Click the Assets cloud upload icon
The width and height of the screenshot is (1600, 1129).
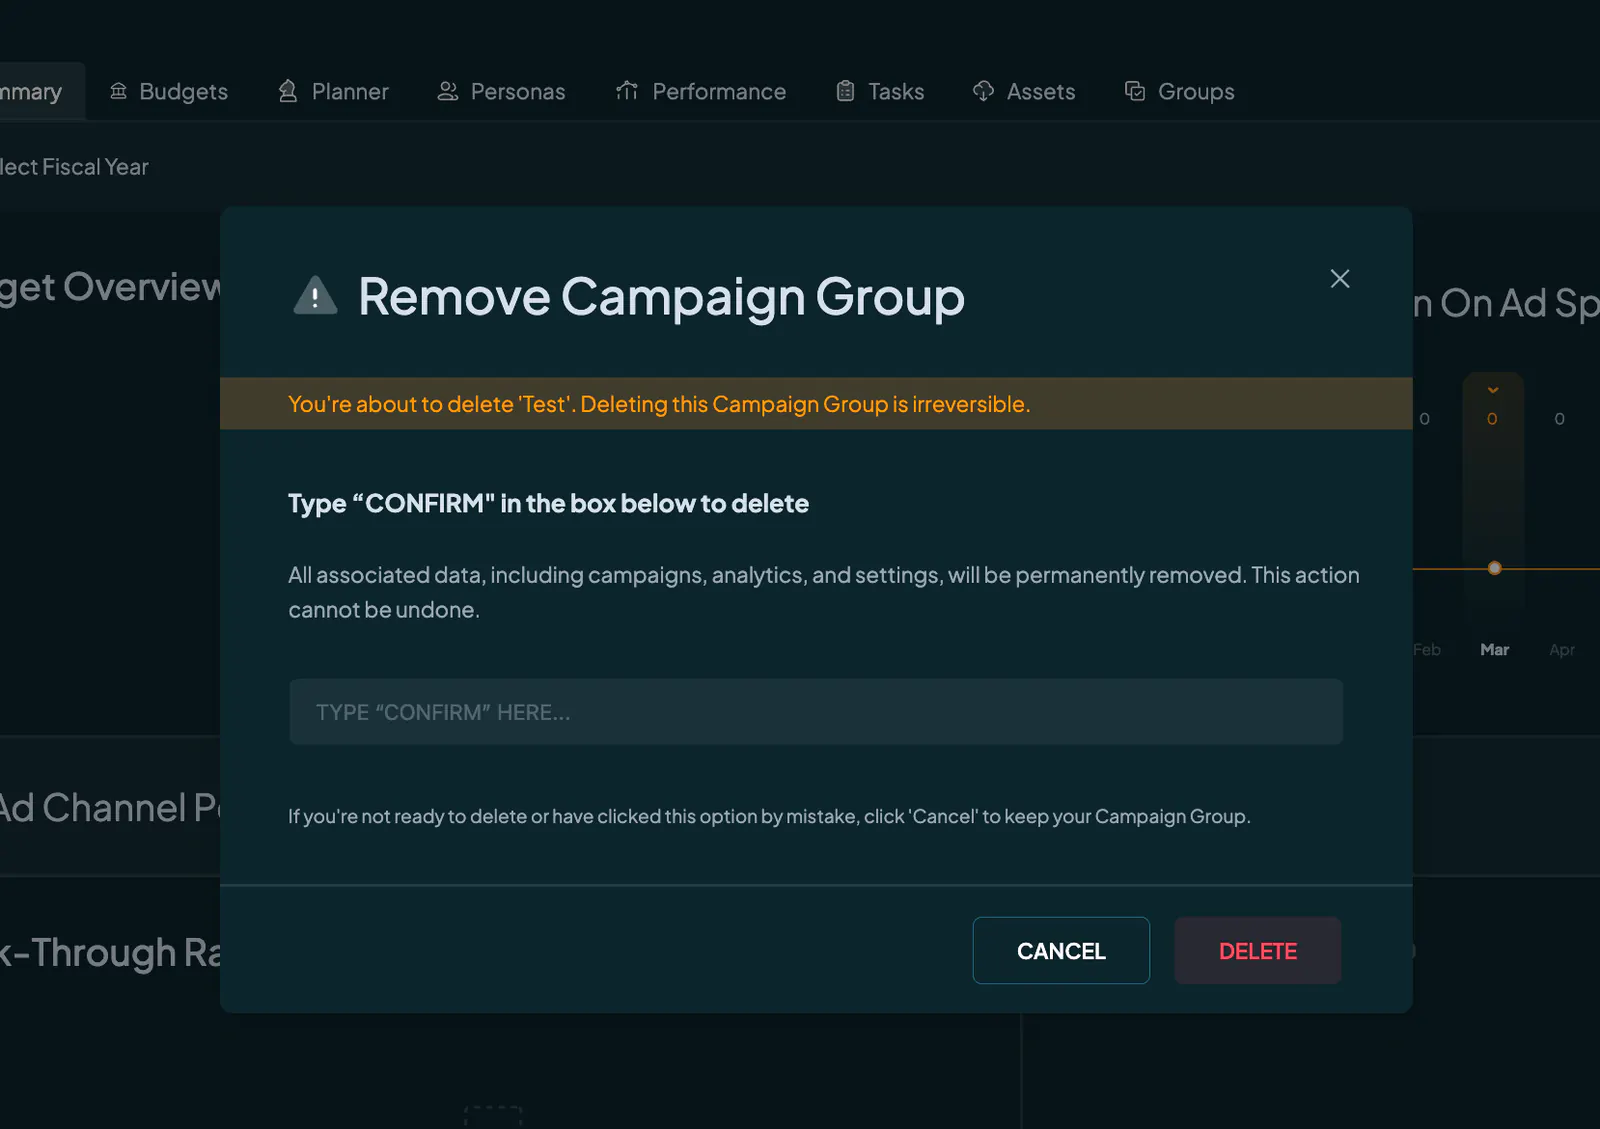(983, 91)
